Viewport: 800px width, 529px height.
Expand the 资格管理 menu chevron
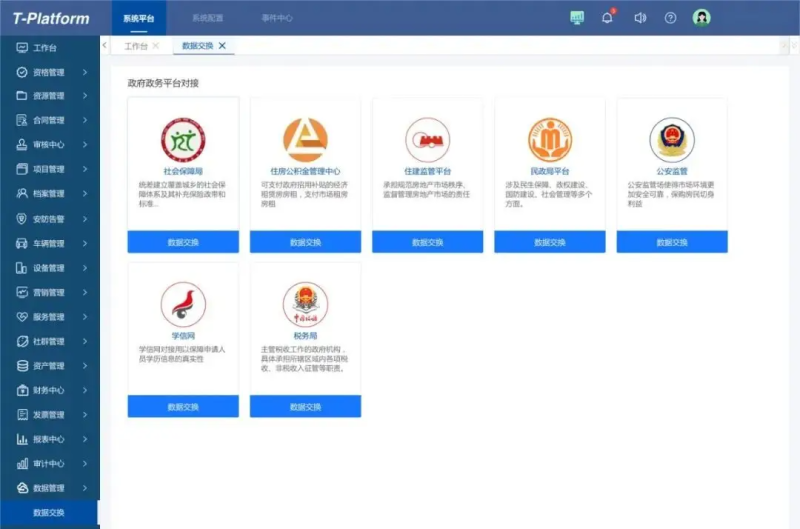click(x=85, y=72)
